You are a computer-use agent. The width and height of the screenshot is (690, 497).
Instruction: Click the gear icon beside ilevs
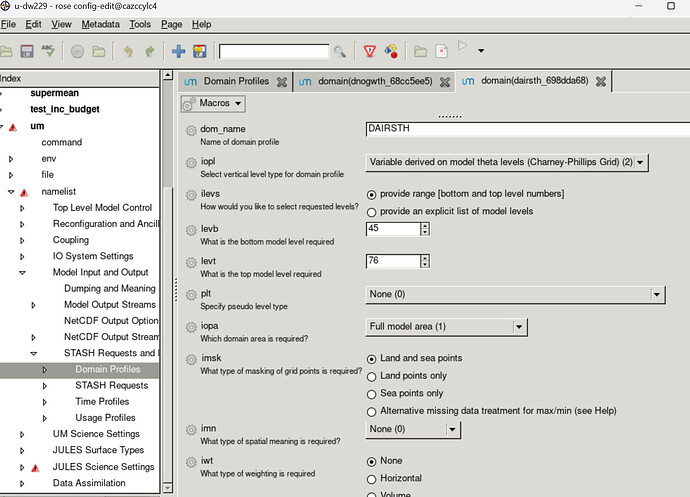click(x=191, y=195)
